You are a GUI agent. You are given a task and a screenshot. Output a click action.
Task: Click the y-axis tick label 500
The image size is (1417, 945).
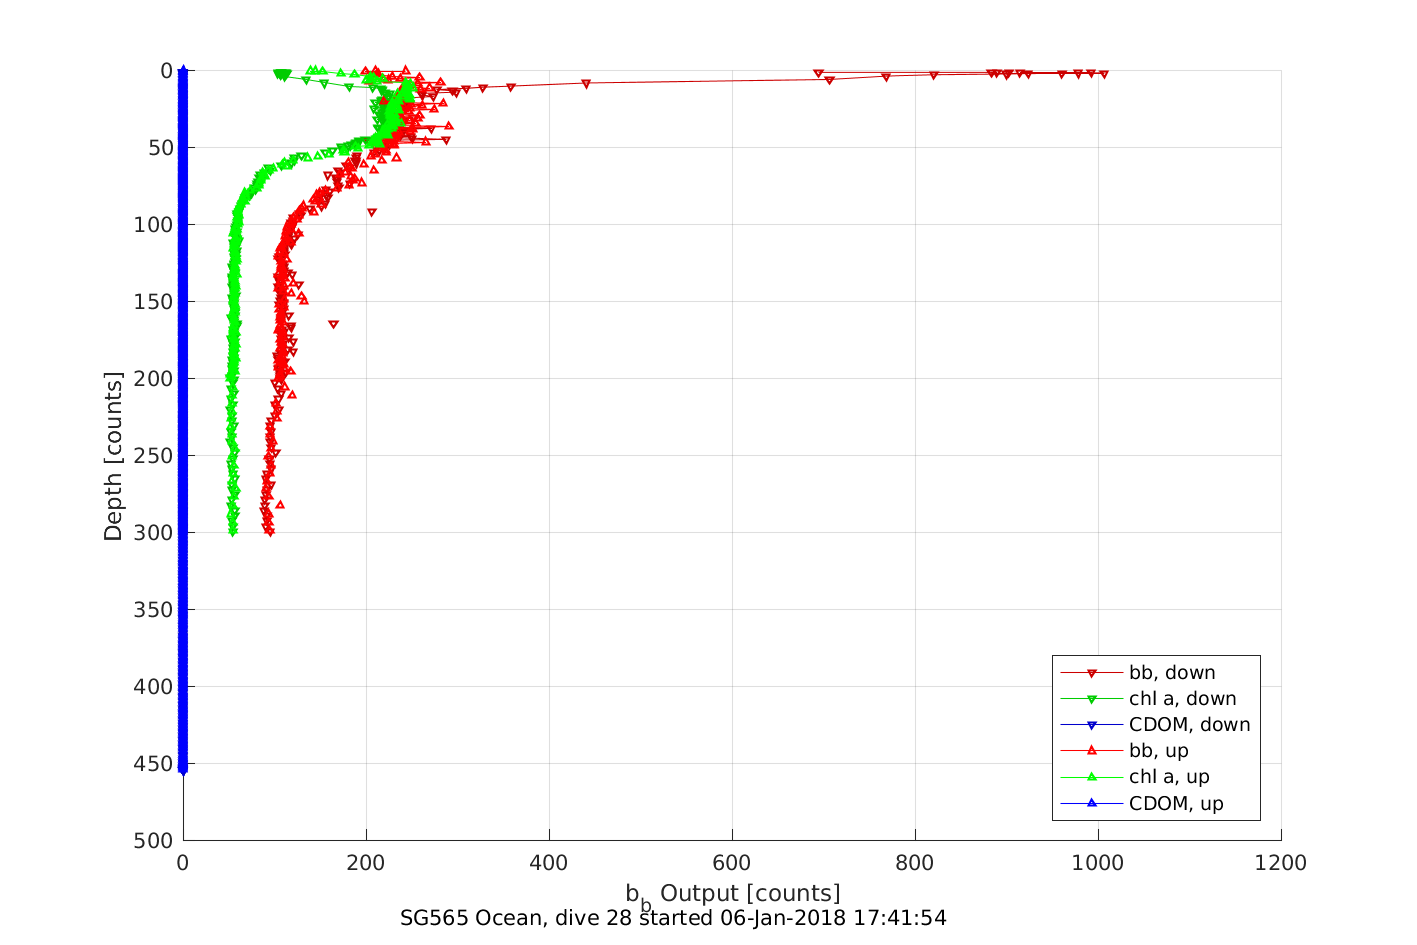[x=155, y=841]
